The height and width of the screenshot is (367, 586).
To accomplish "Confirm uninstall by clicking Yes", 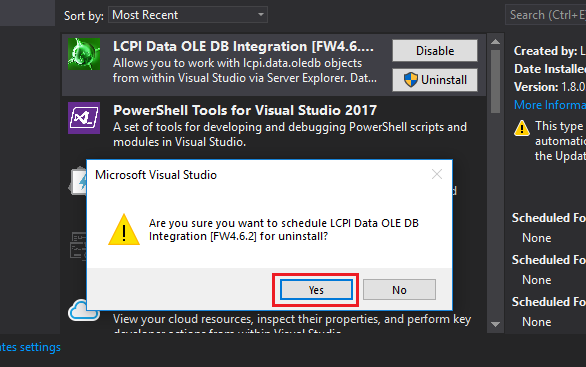I will [x=316, y=290].
